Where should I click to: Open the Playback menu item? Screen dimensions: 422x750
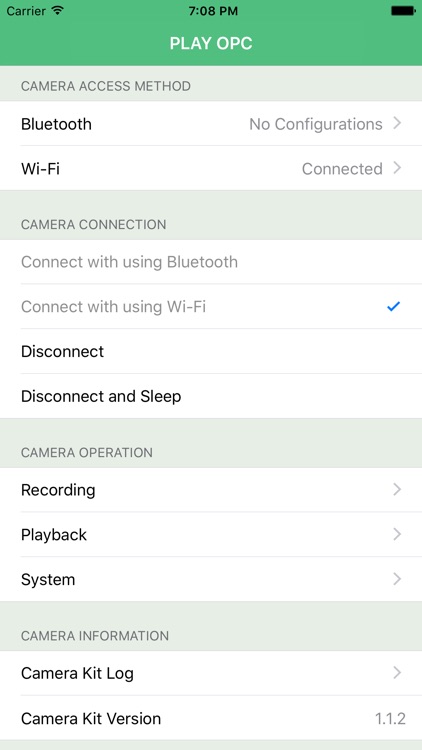(211, 534)
